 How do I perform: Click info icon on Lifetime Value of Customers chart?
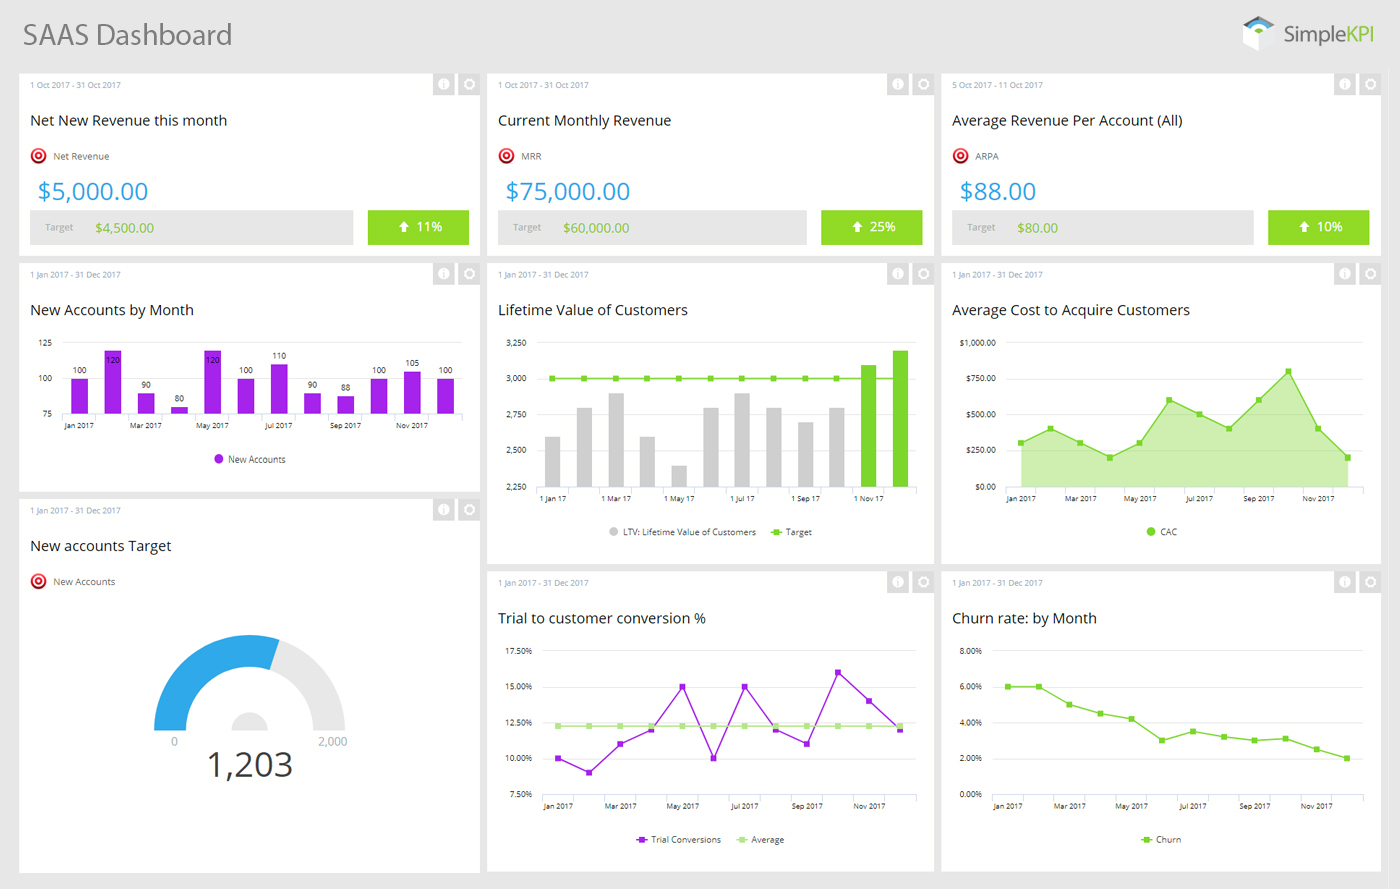[x=897, y=273]
